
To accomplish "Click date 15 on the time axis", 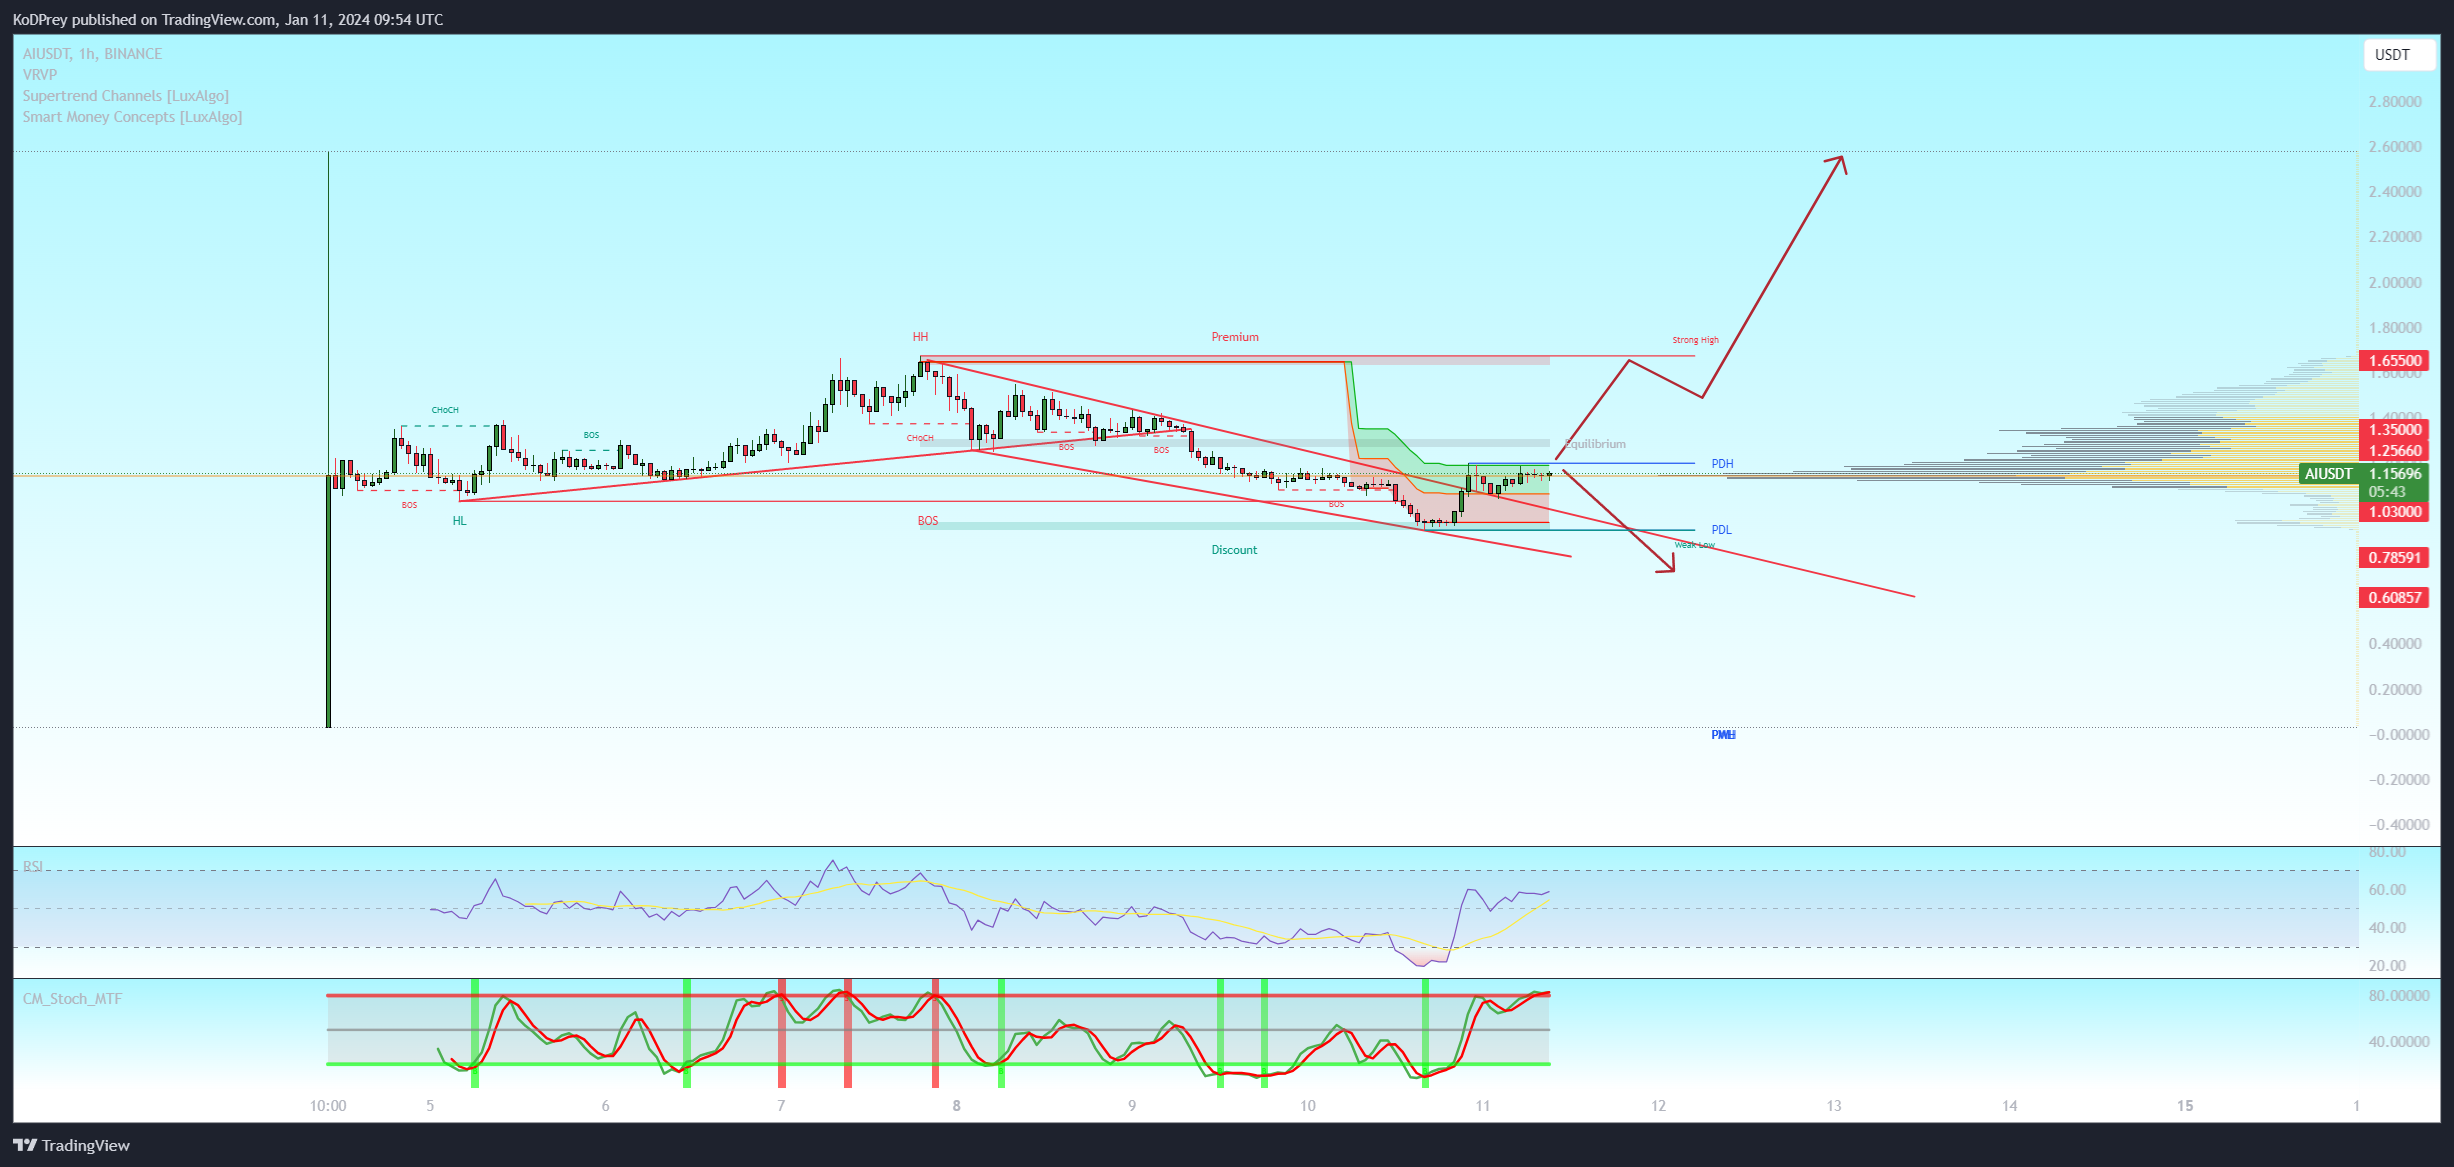I will point(2186,1106).
